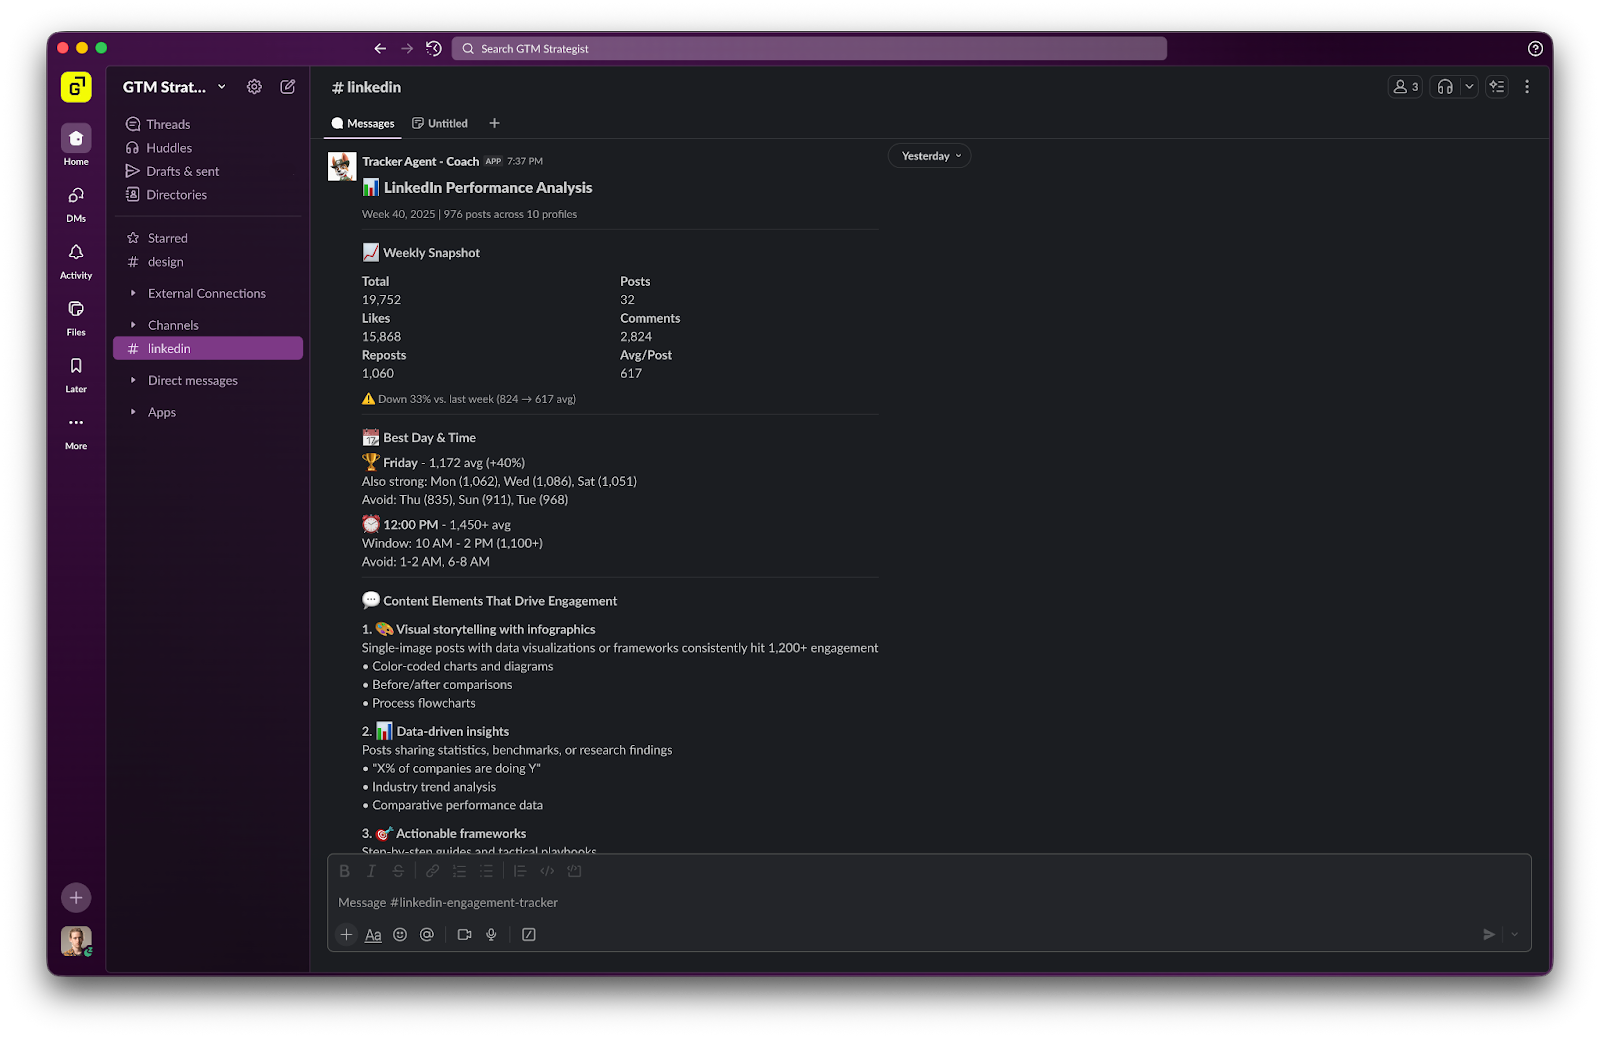Viewport: 1600px width, 1038px height.
Task: Open the emoji picker
Action: coord(400,934)
